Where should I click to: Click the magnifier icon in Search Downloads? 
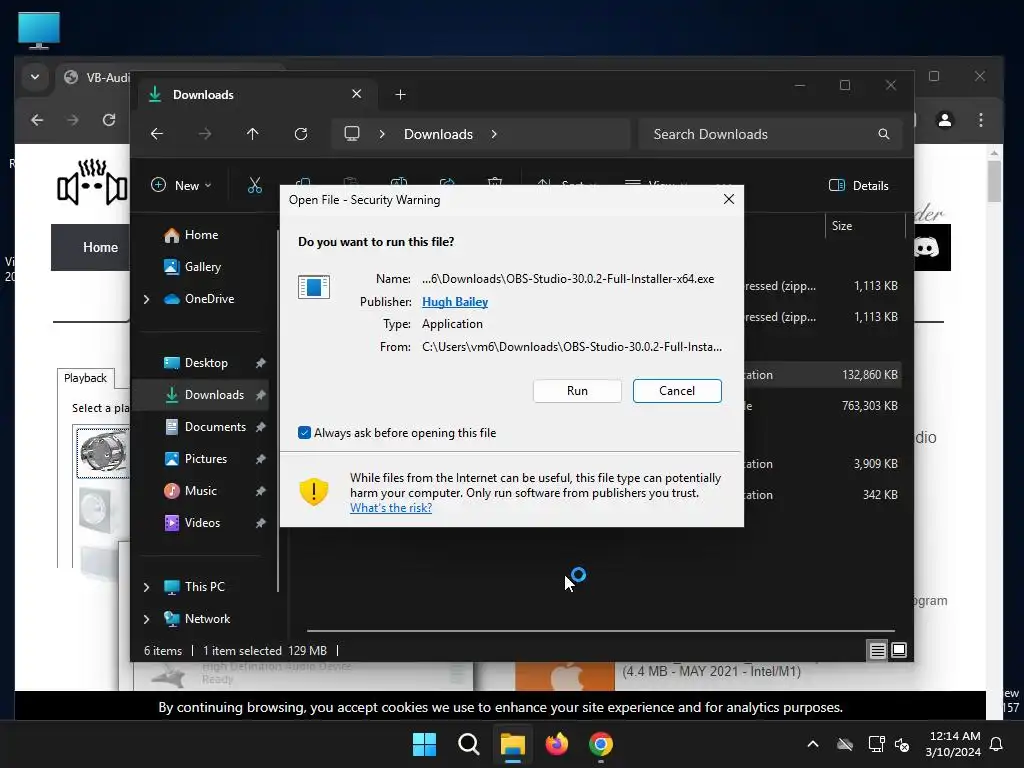(x=884, y=134)
